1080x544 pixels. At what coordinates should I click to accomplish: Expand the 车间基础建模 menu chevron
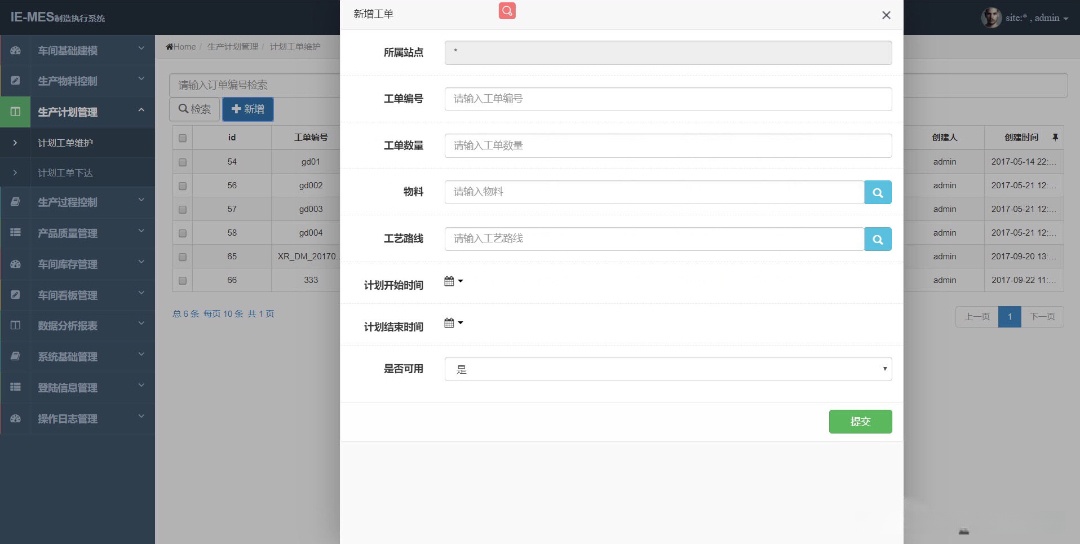[141, 49]
